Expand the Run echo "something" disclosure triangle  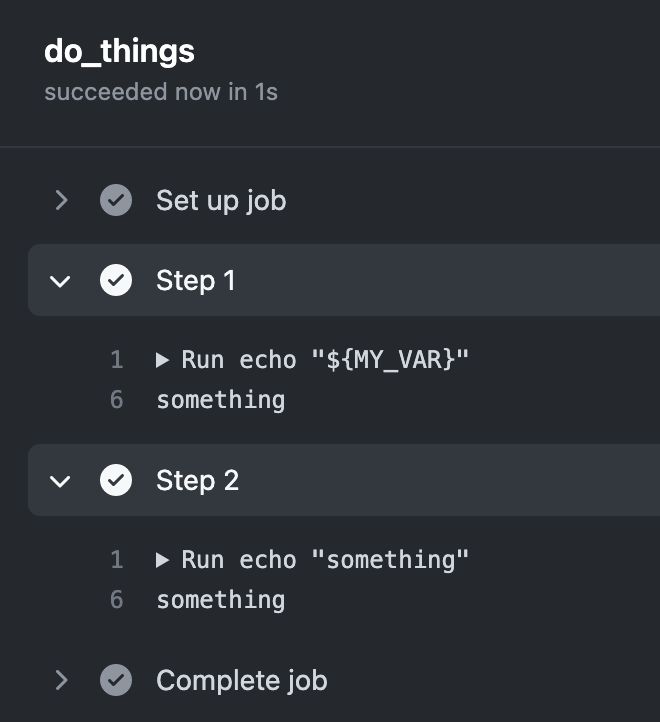pyautogui.click(x=163, y=560)
